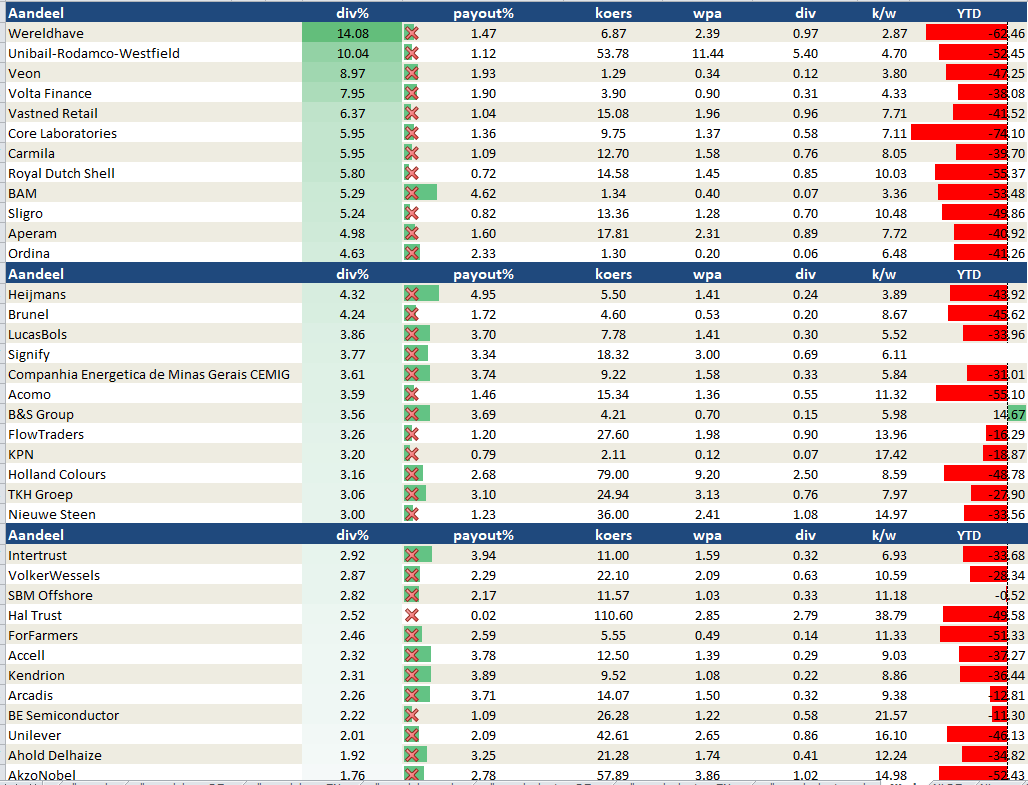This screenshot has height=785, width=1028.
Task: Select the KPN k/w value 17.42
Action: 891,454
